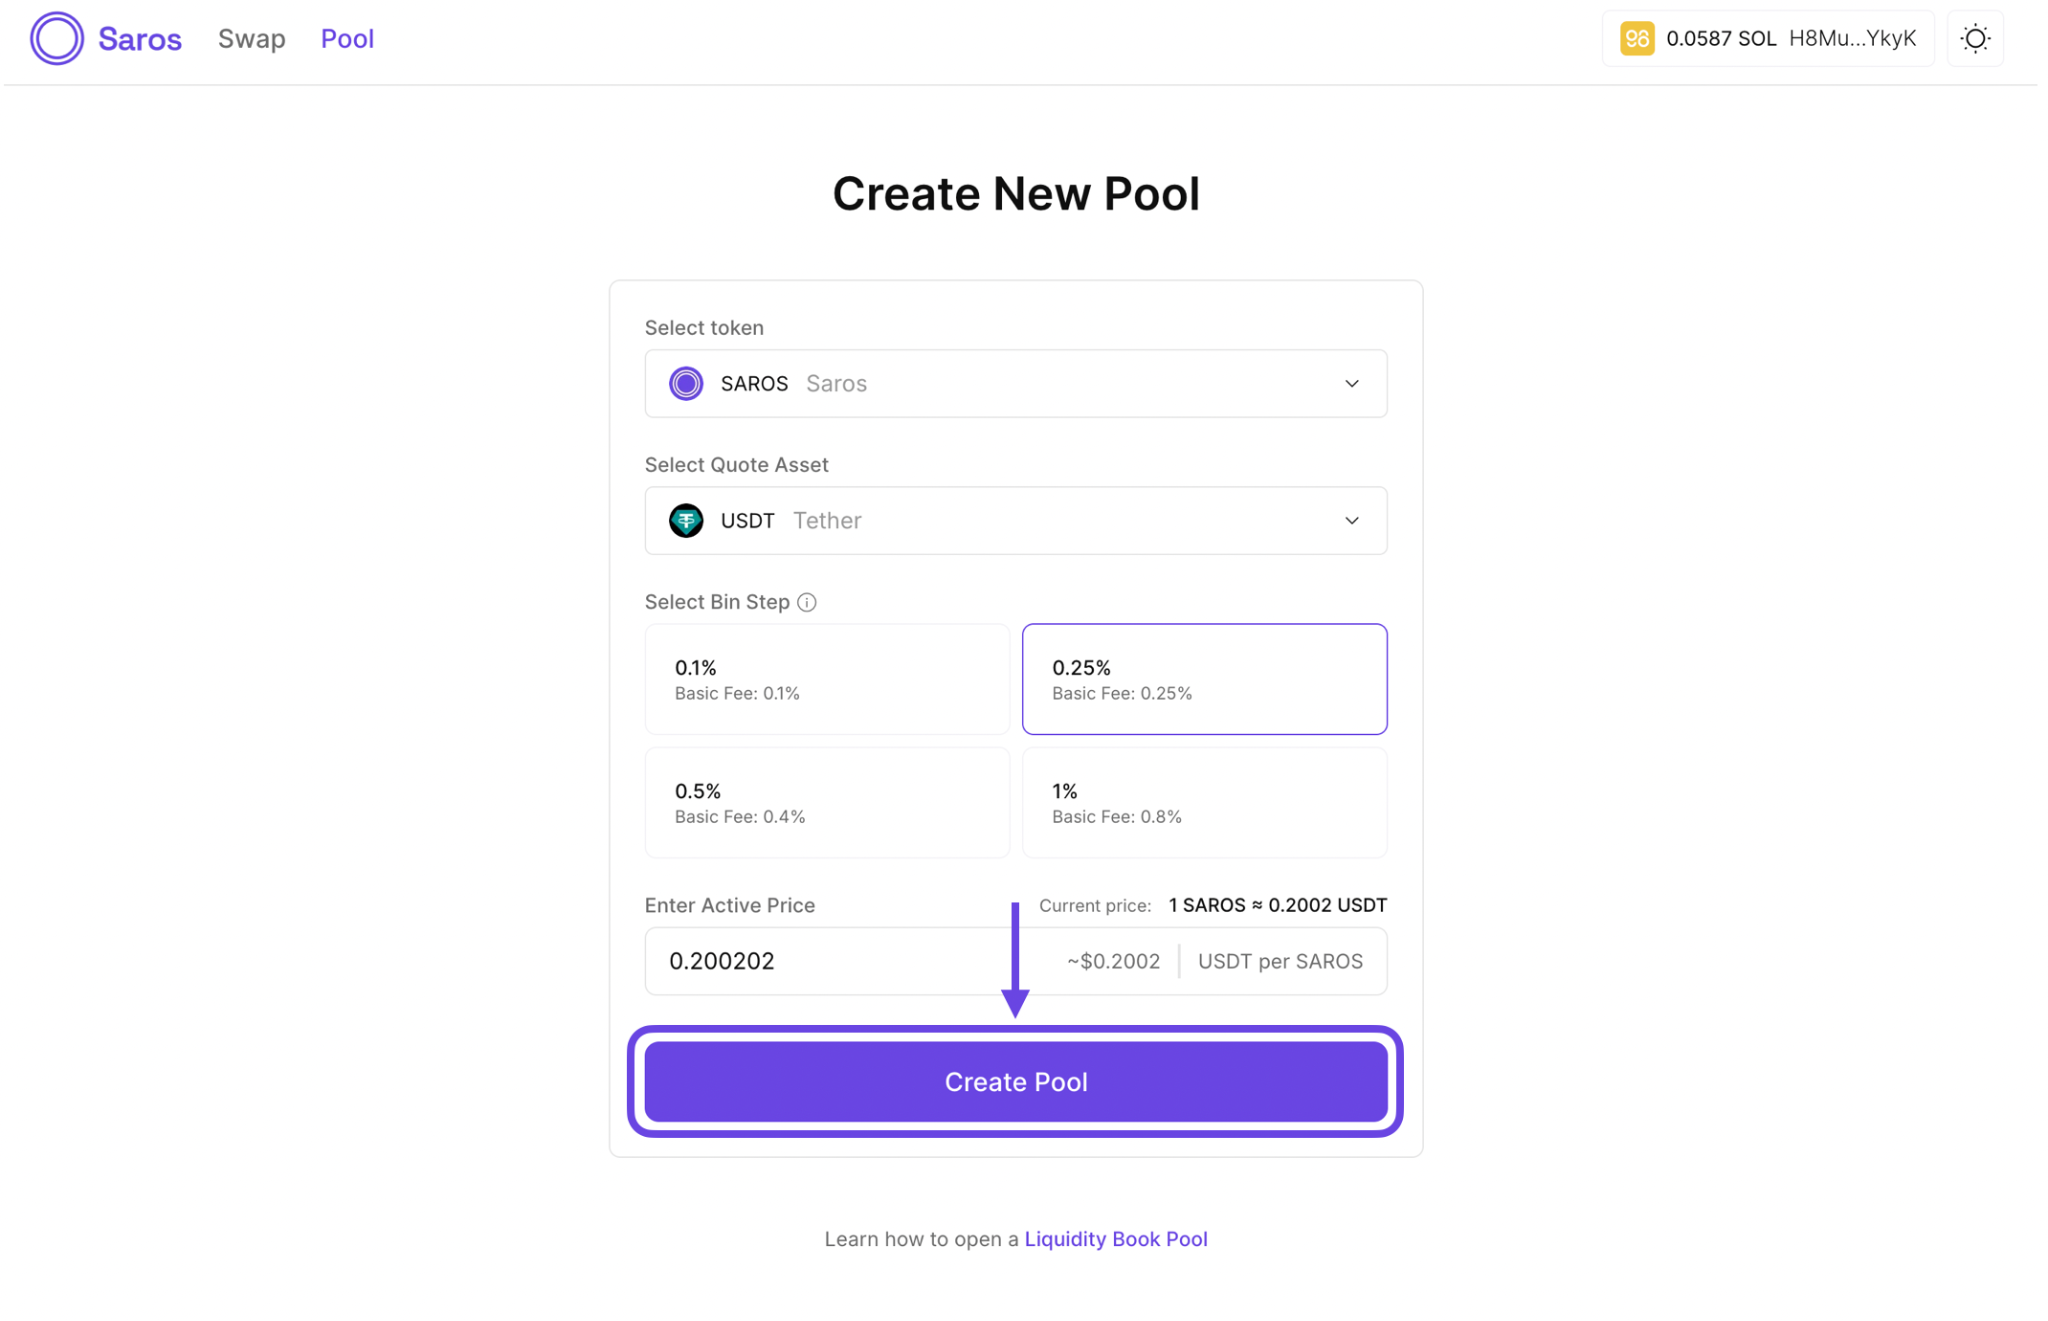Select the 0.5% bin step option
This screenshot has height=1321, width=2048.
(x=827, y=802)
